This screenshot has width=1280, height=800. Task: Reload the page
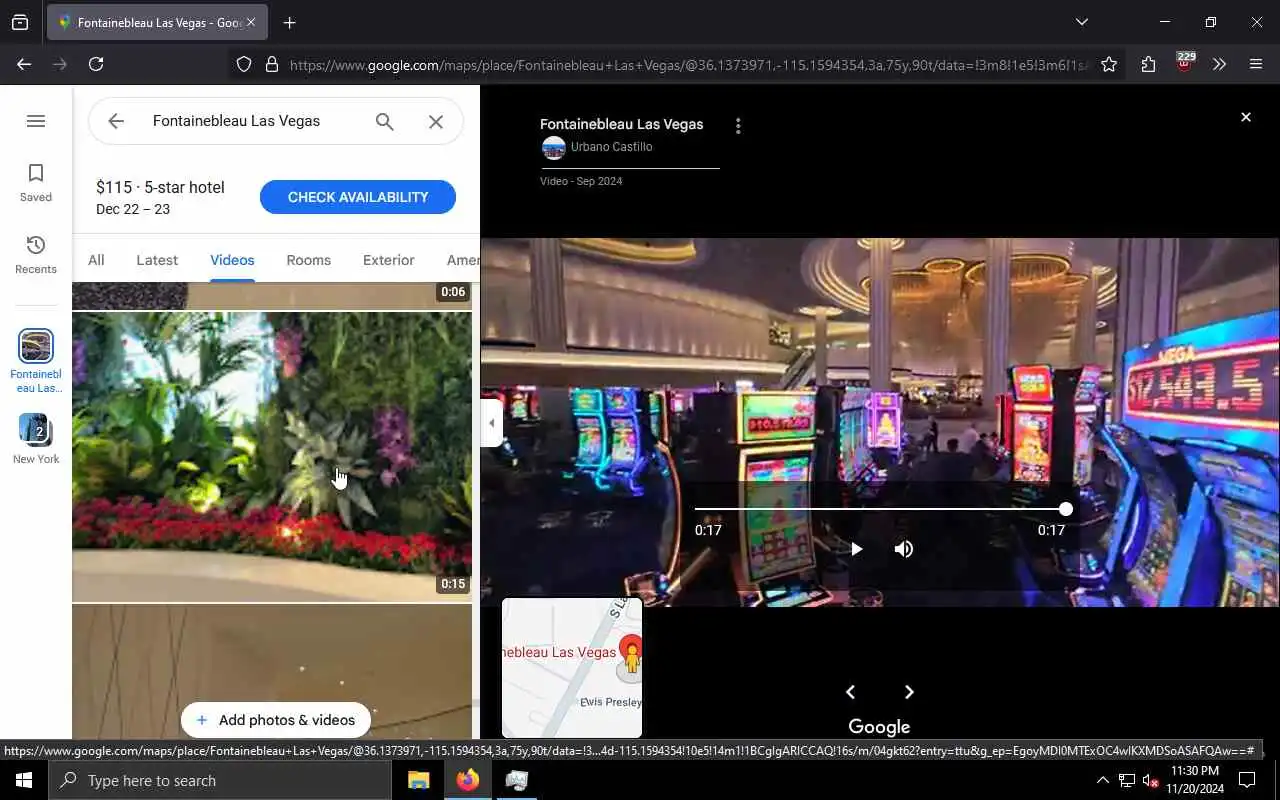(96, 64)
